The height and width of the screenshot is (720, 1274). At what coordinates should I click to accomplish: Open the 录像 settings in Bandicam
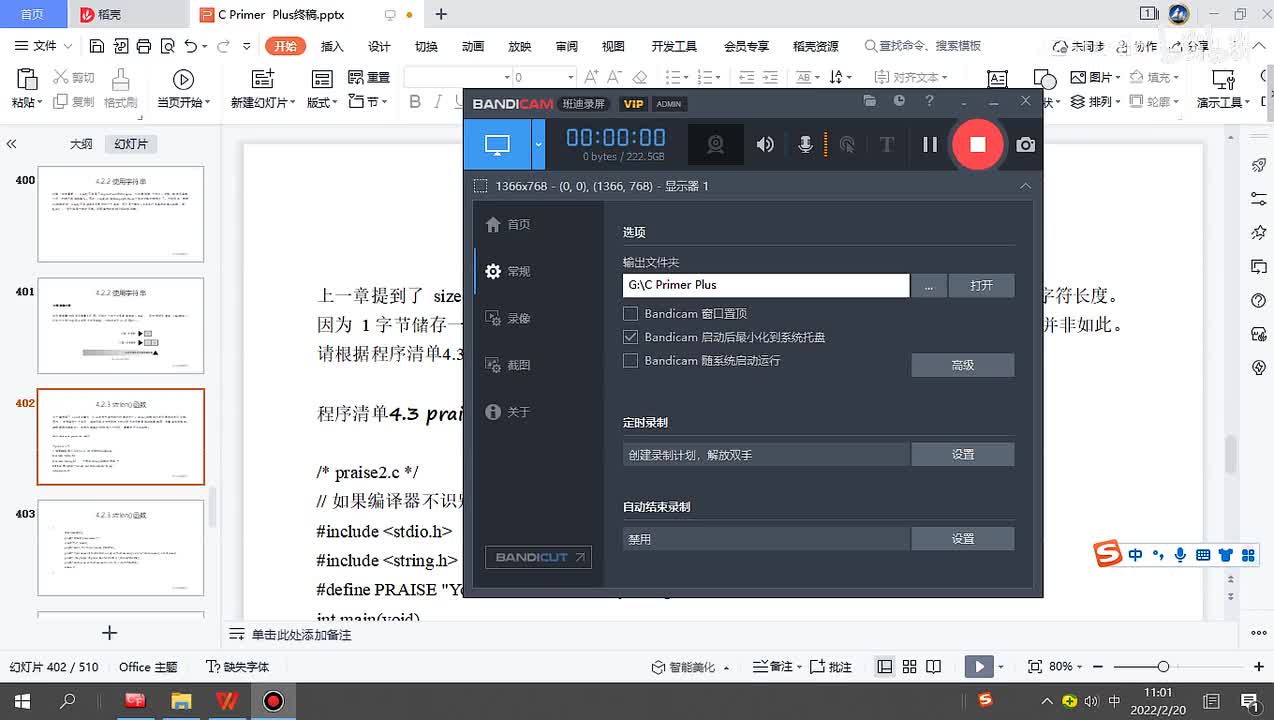507,318
